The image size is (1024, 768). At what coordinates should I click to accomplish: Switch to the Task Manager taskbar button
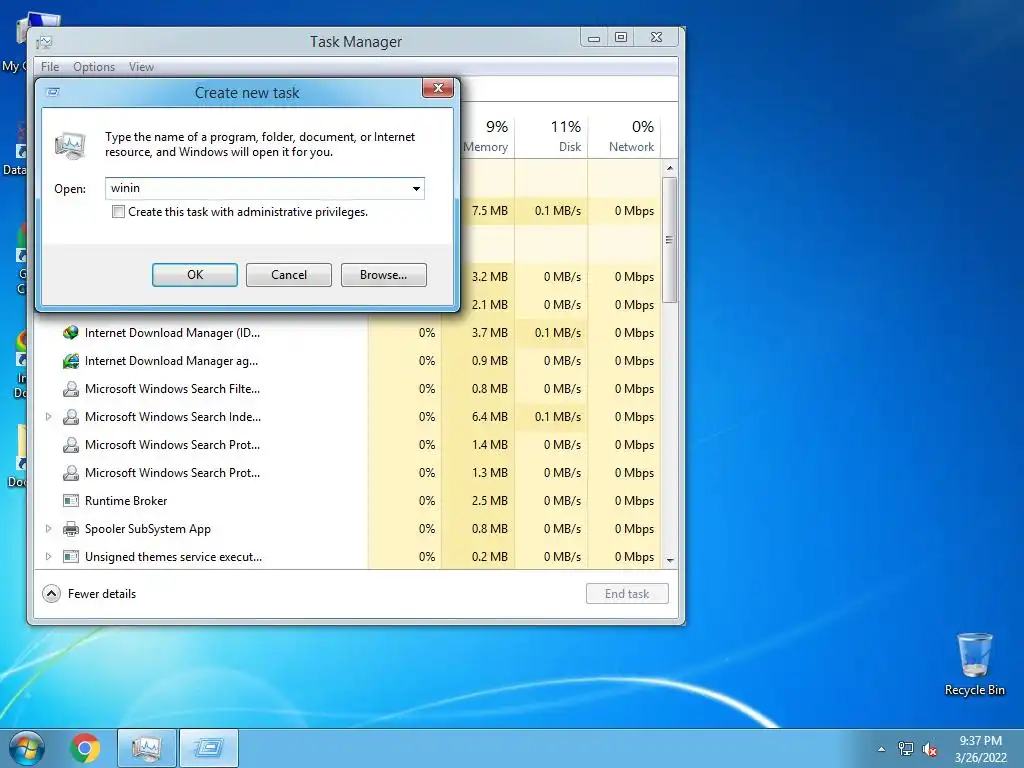(x=146, y=748)
